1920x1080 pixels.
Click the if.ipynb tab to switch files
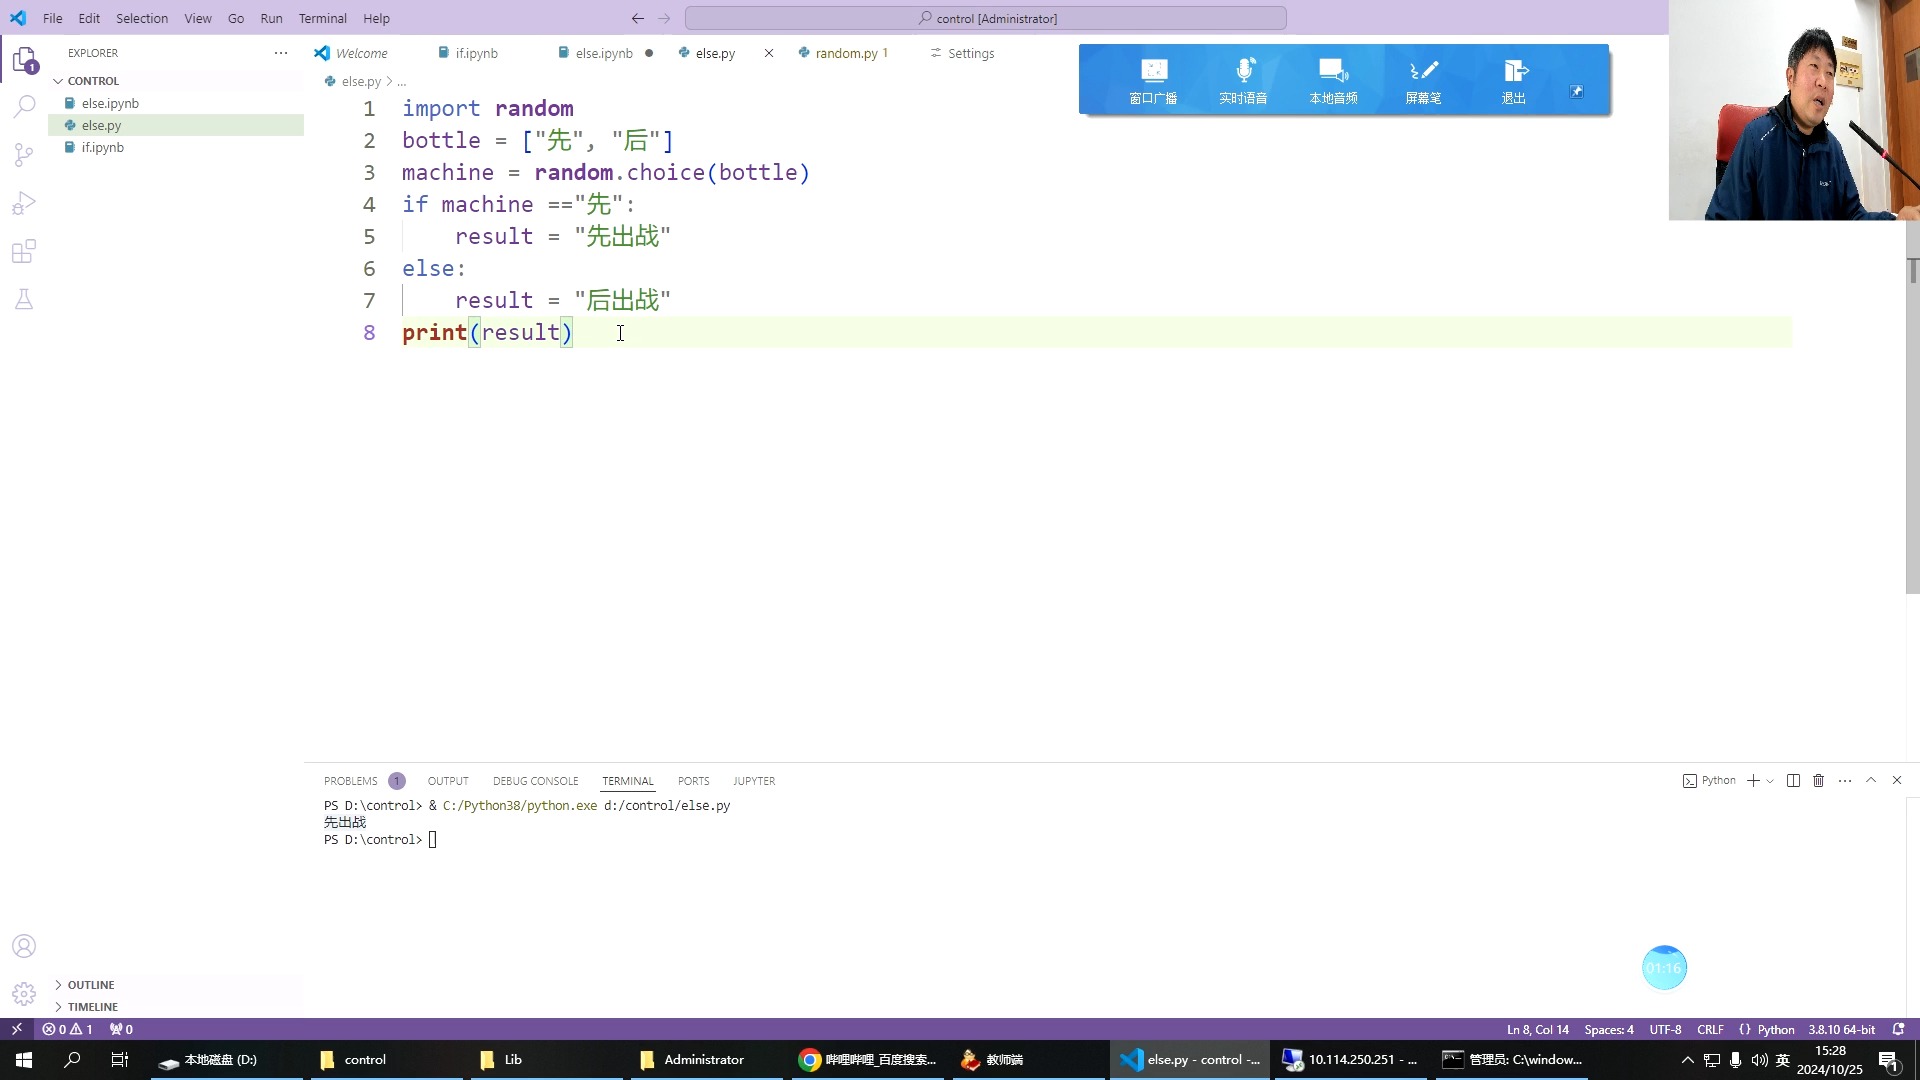click(x=477, y=53)
